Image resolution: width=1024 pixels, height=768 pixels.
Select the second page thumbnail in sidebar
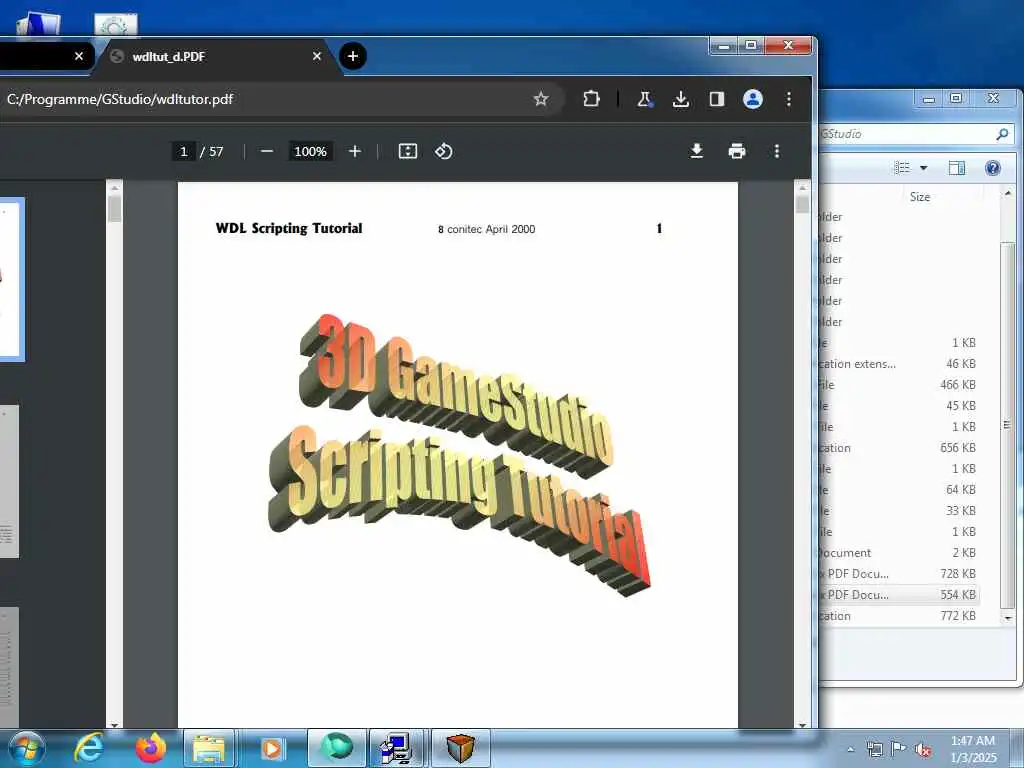click(9, 482)
